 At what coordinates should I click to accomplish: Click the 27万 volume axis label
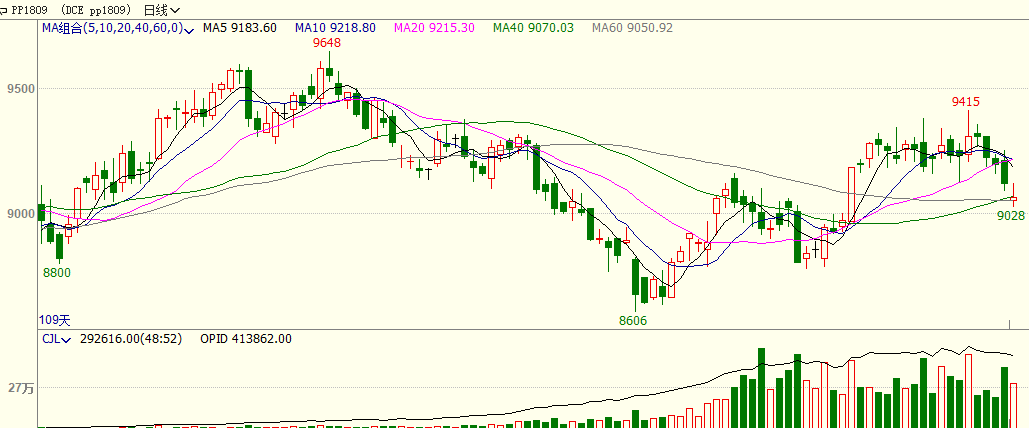click(21, 389)
